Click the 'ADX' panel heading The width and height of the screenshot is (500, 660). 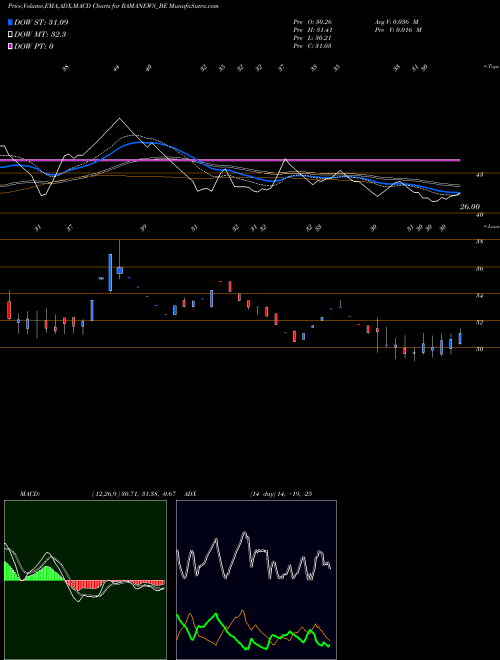(x=190, y=494)
